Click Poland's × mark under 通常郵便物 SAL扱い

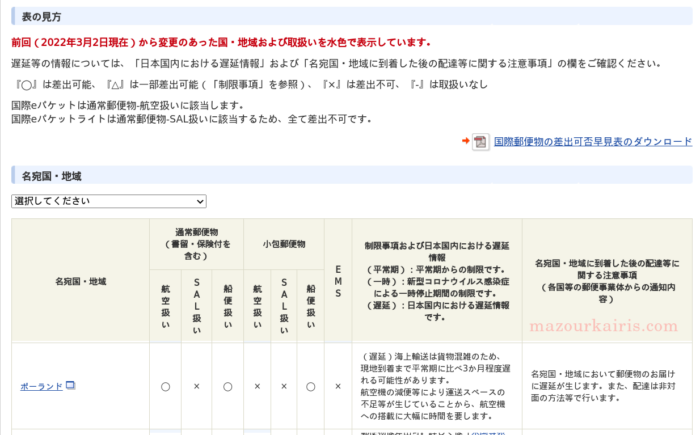tap(196, 386)
